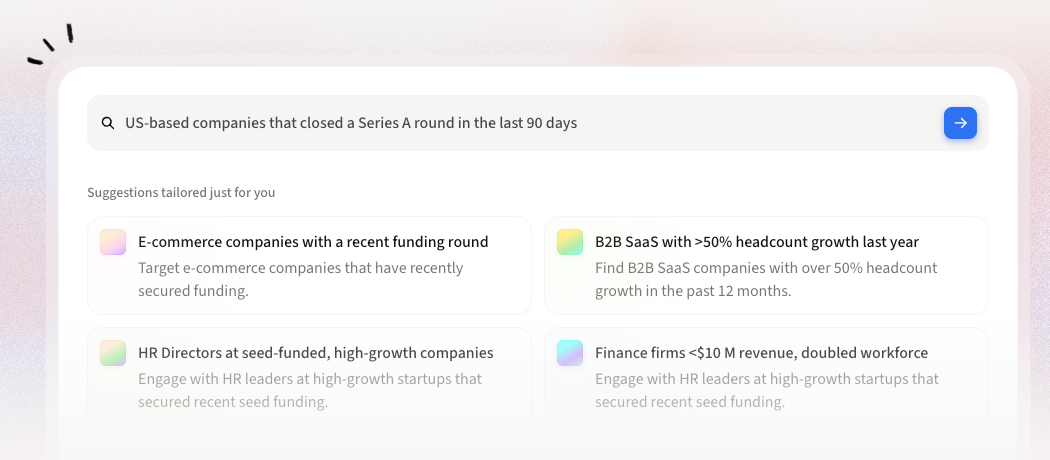Focus the Series A search query field
Image resolution: width=1050 pixels, height=460 pixels.
pos(700,123)
